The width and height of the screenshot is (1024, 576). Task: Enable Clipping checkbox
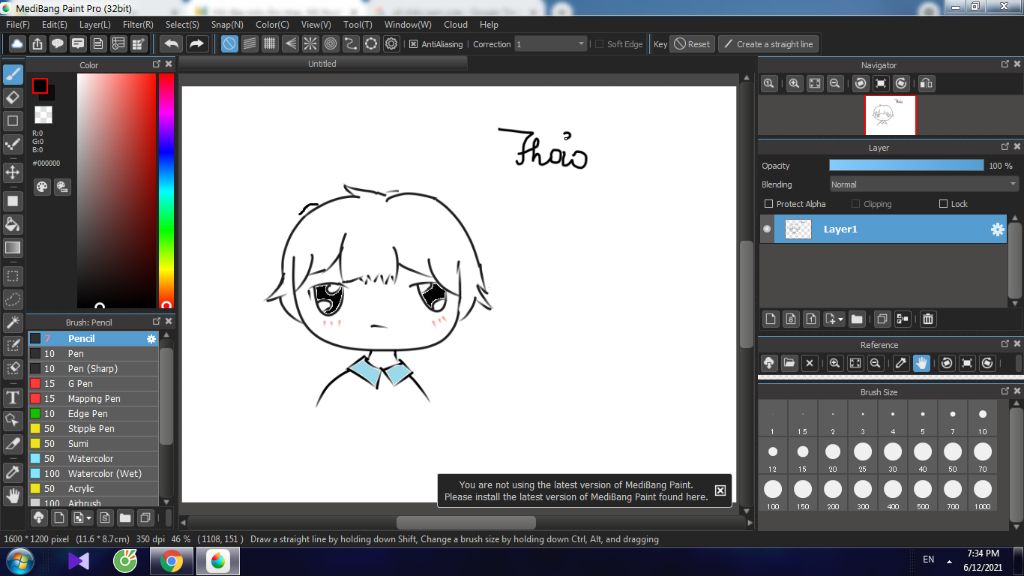[856, 204]
